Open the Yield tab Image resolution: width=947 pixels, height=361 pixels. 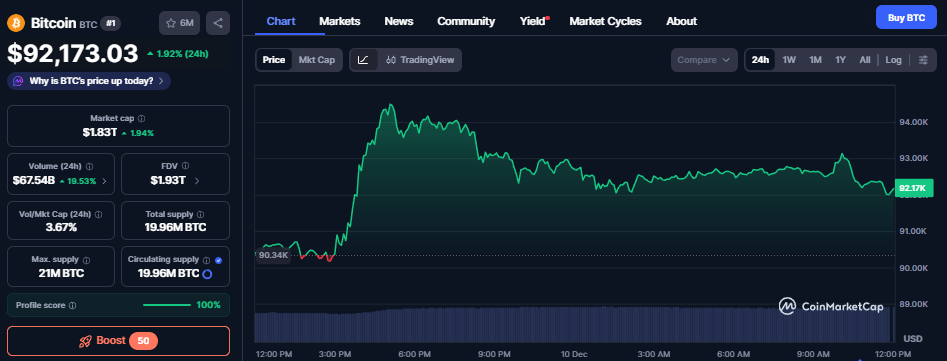534,21
